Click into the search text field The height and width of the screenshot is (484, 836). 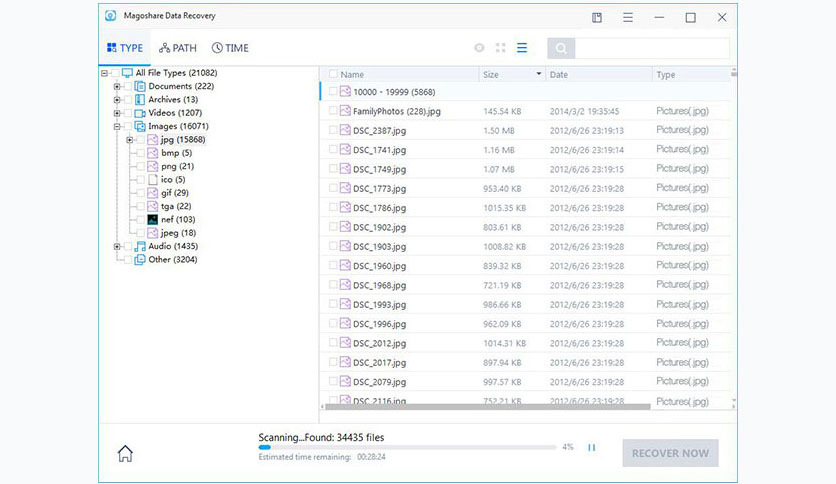pyautogui.click(x=652, y=49)
